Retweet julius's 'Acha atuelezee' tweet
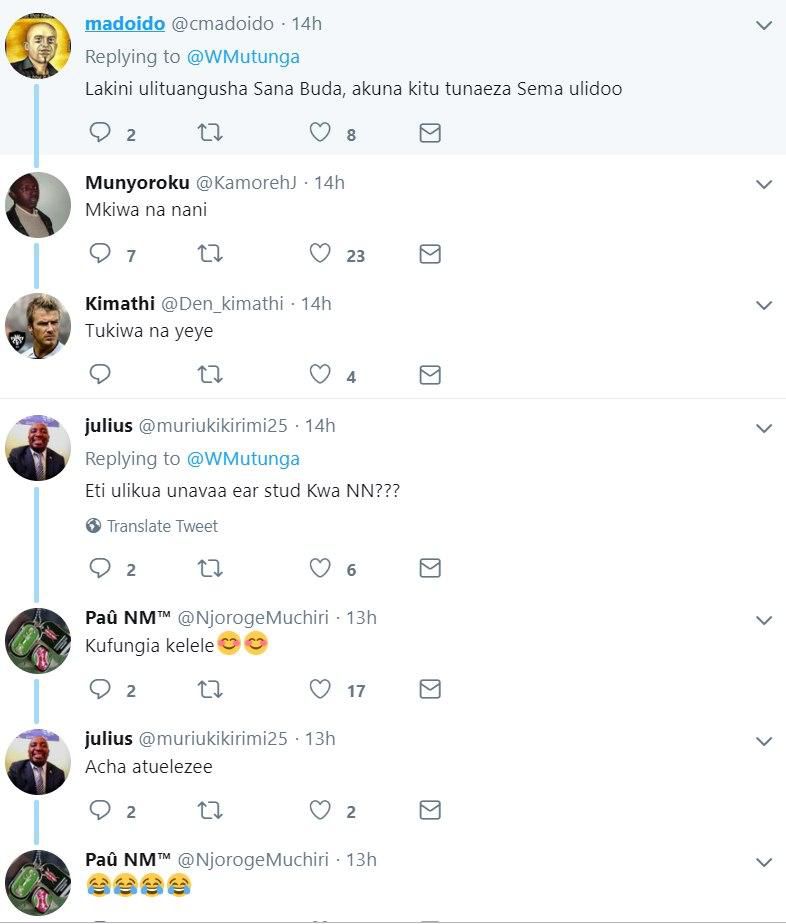 [210, 810]
